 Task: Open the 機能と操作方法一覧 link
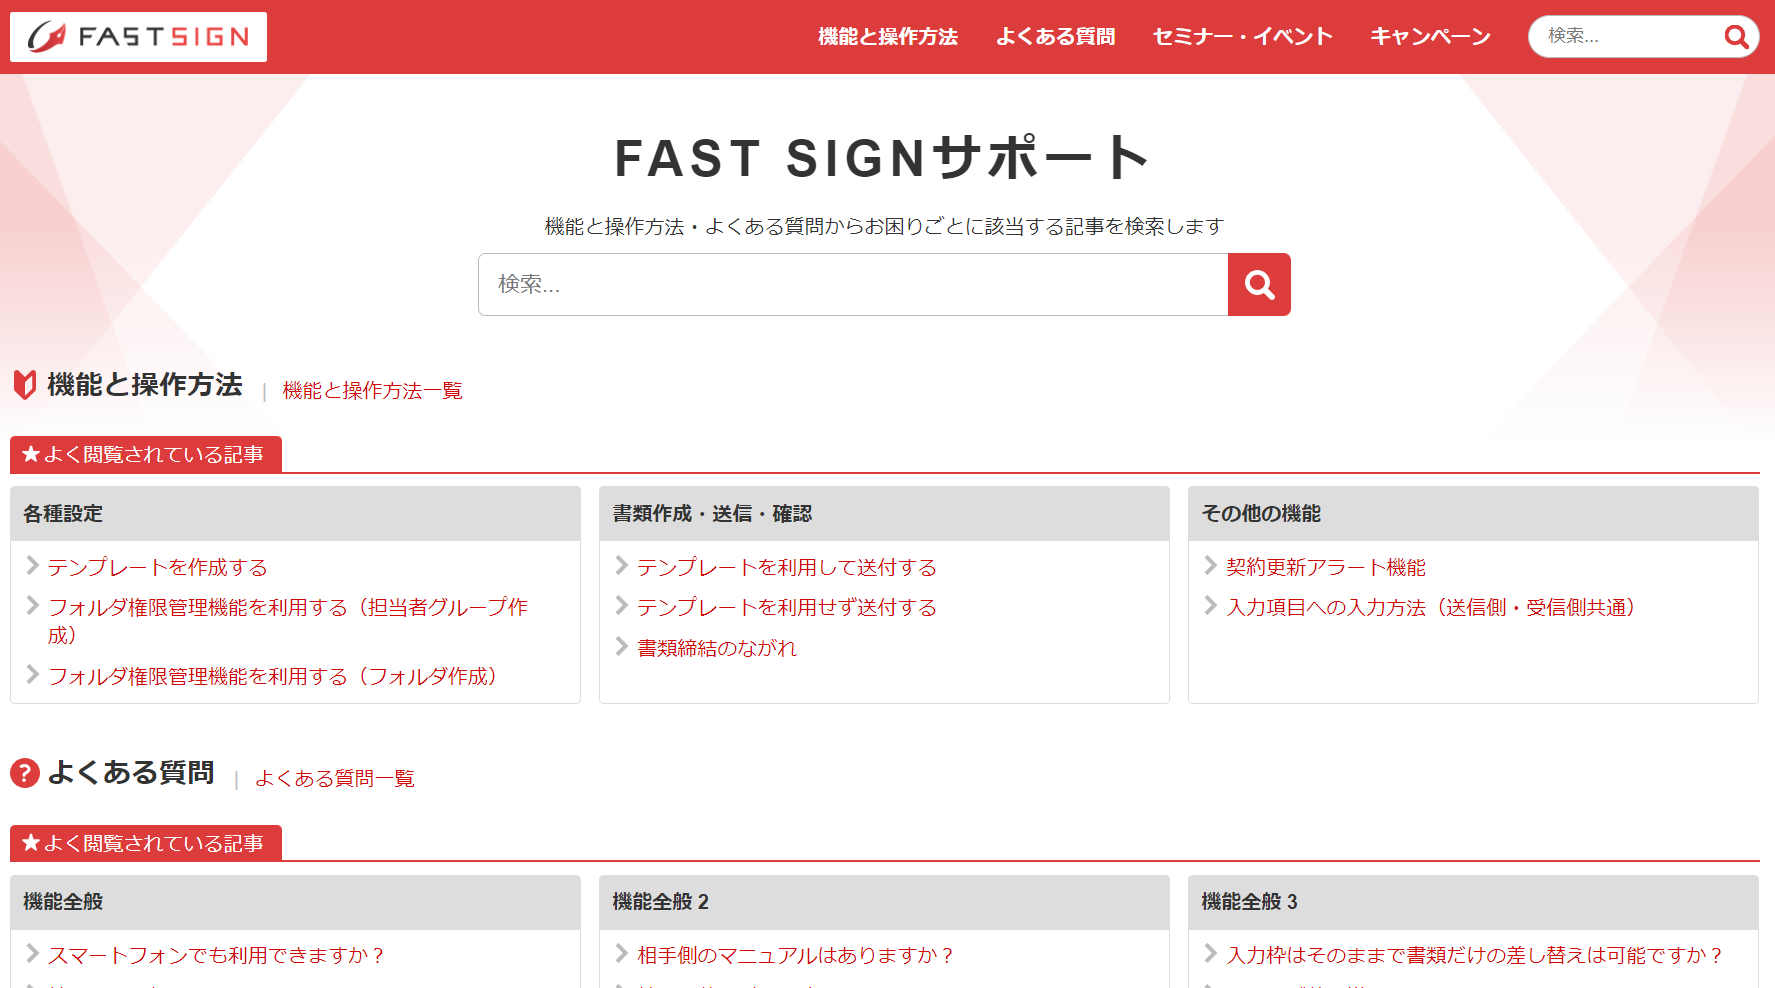coord(372,391)
